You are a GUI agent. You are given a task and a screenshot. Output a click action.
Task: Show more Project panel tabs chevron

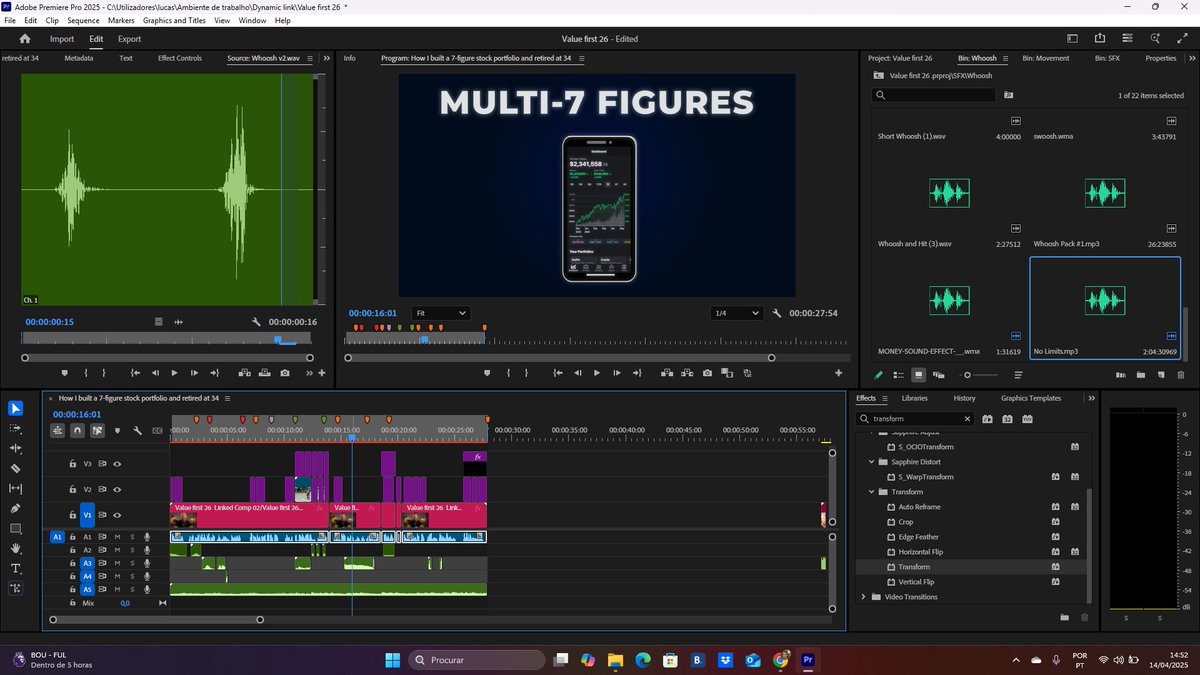click(1191, 58)
